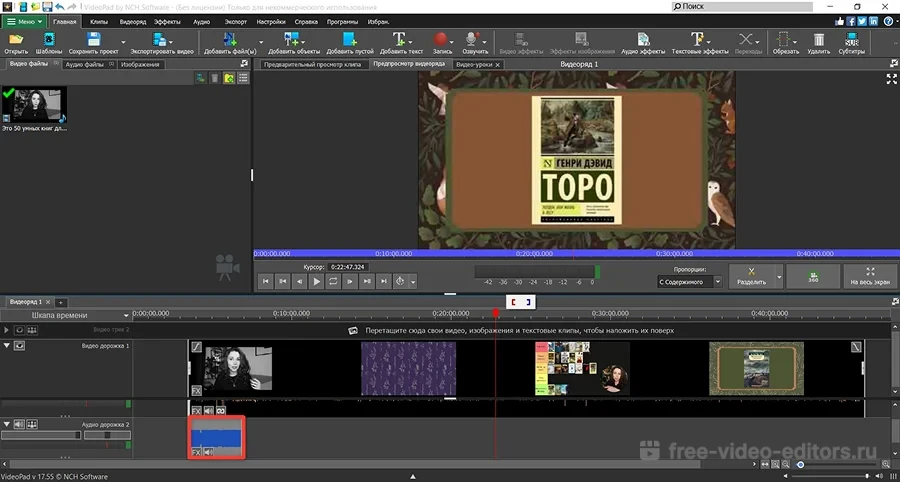Open the Facebook share icon
The image size is (900, 482).
851,21
